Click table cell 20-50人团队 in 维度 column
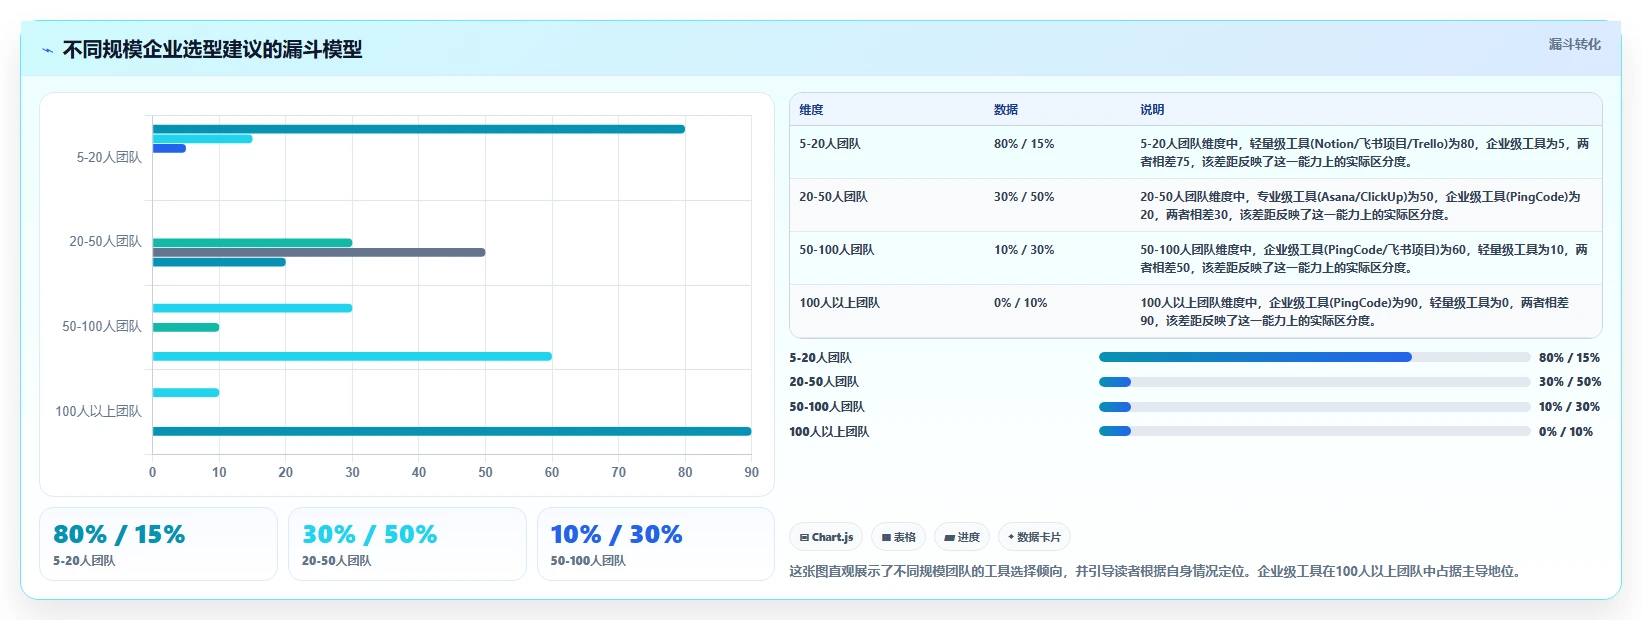Image resolution: width=1642 pixels, height=620 pixels. [833, 197]
